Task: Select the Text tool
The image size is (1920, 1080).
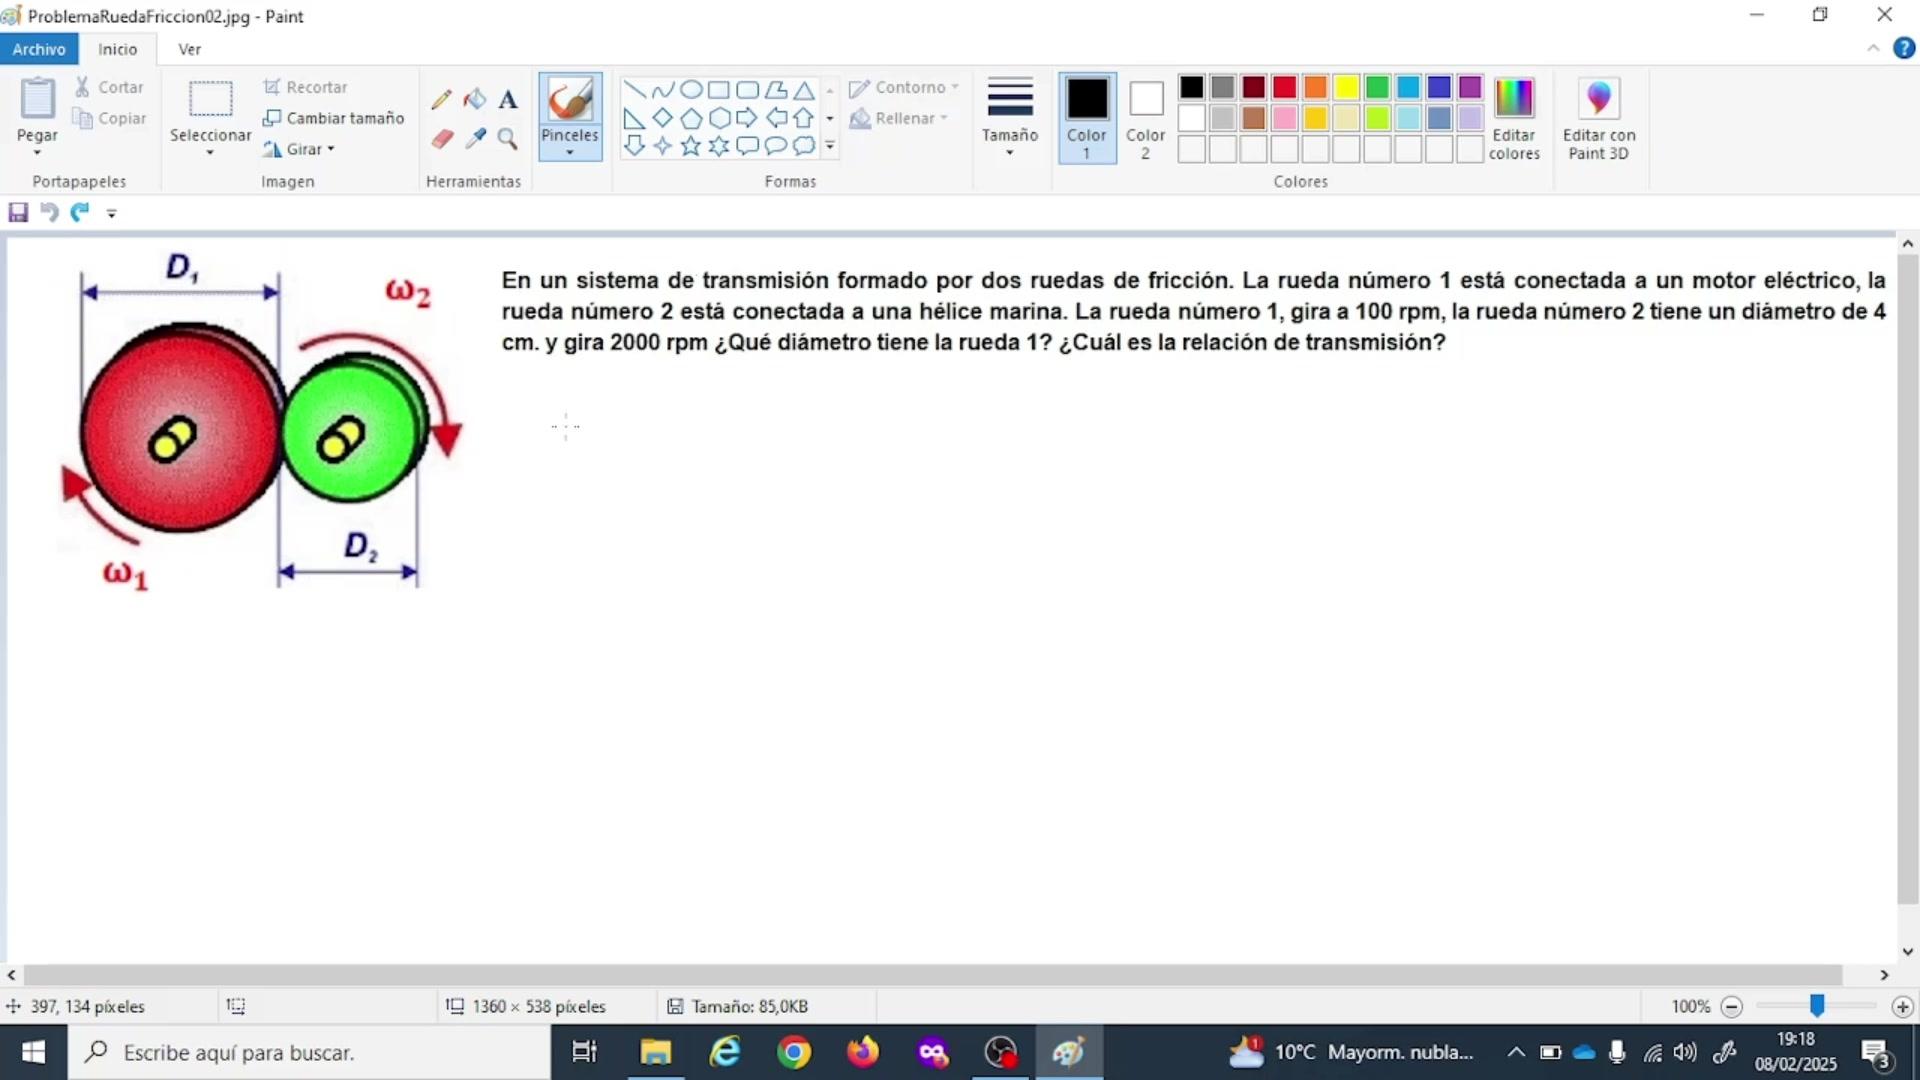Action: pos(508,99)
